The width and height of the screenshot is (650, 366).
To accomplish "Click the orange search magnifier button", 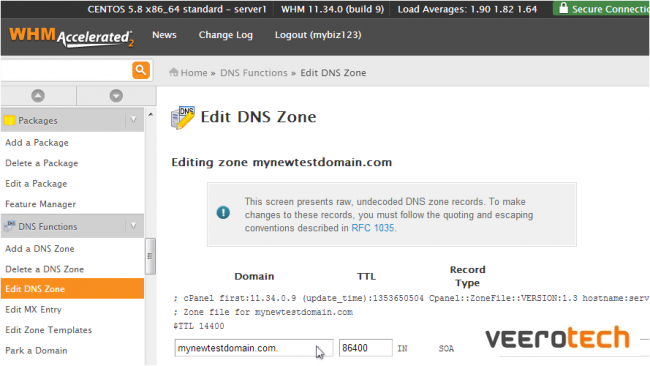I will coord(141,70).
